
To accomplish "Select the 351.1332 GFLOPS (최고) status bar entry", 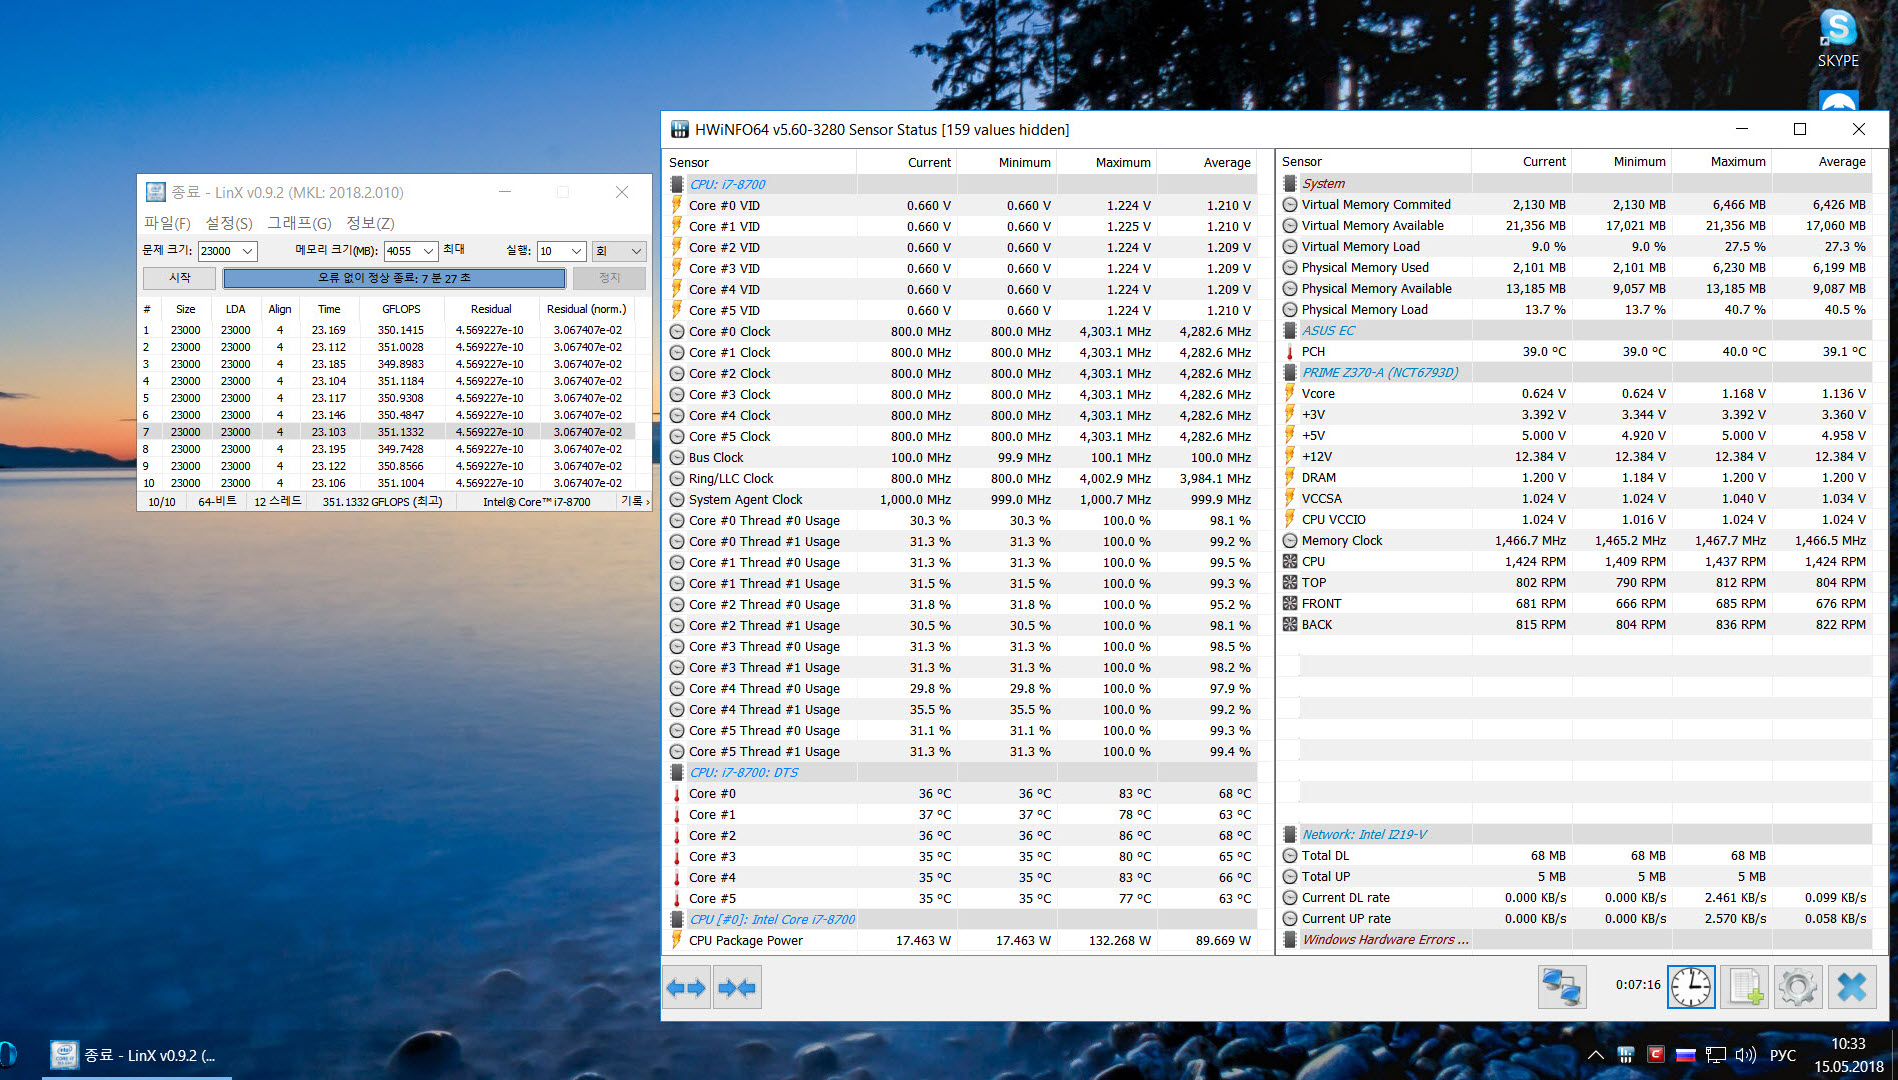I will pyautogui.click(x=382, y=501).
